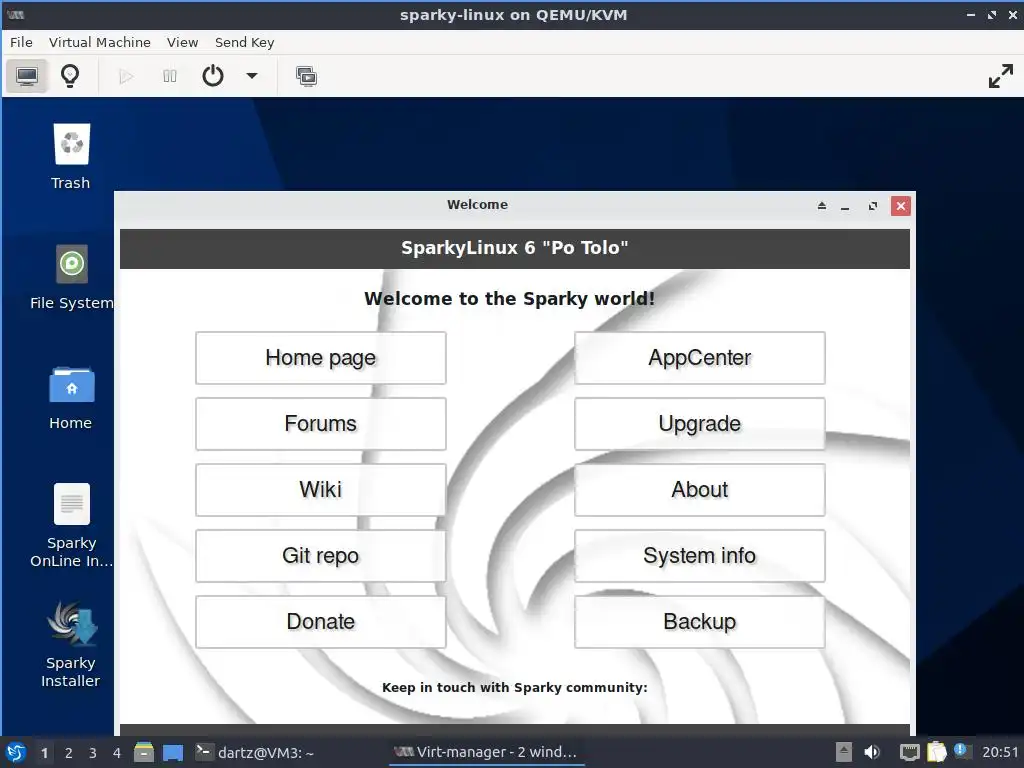
Task: Close the Welcome window
Action: point(901,206)
